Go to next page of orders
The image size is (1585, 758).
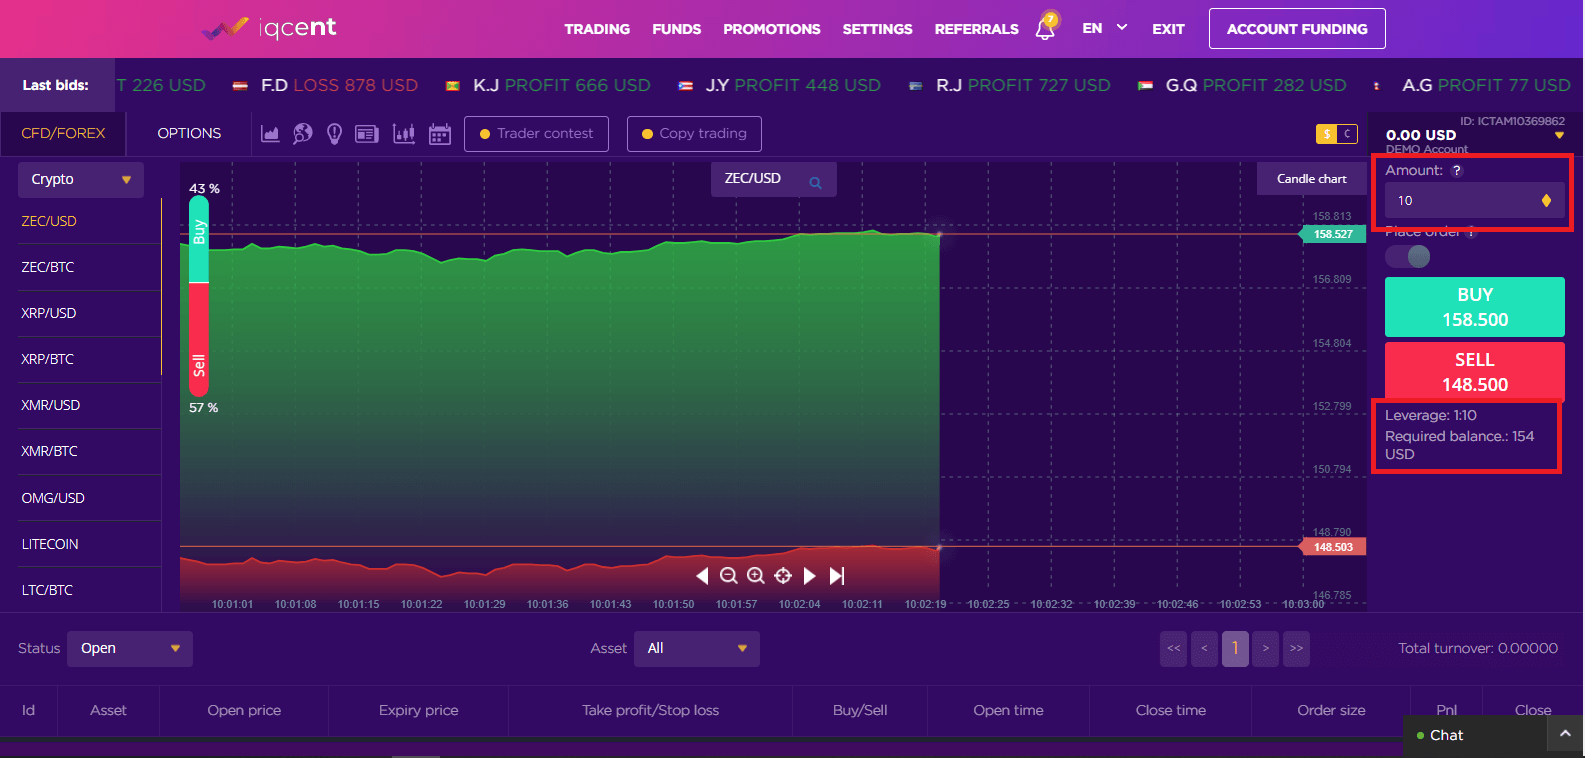coord(1266,648)
